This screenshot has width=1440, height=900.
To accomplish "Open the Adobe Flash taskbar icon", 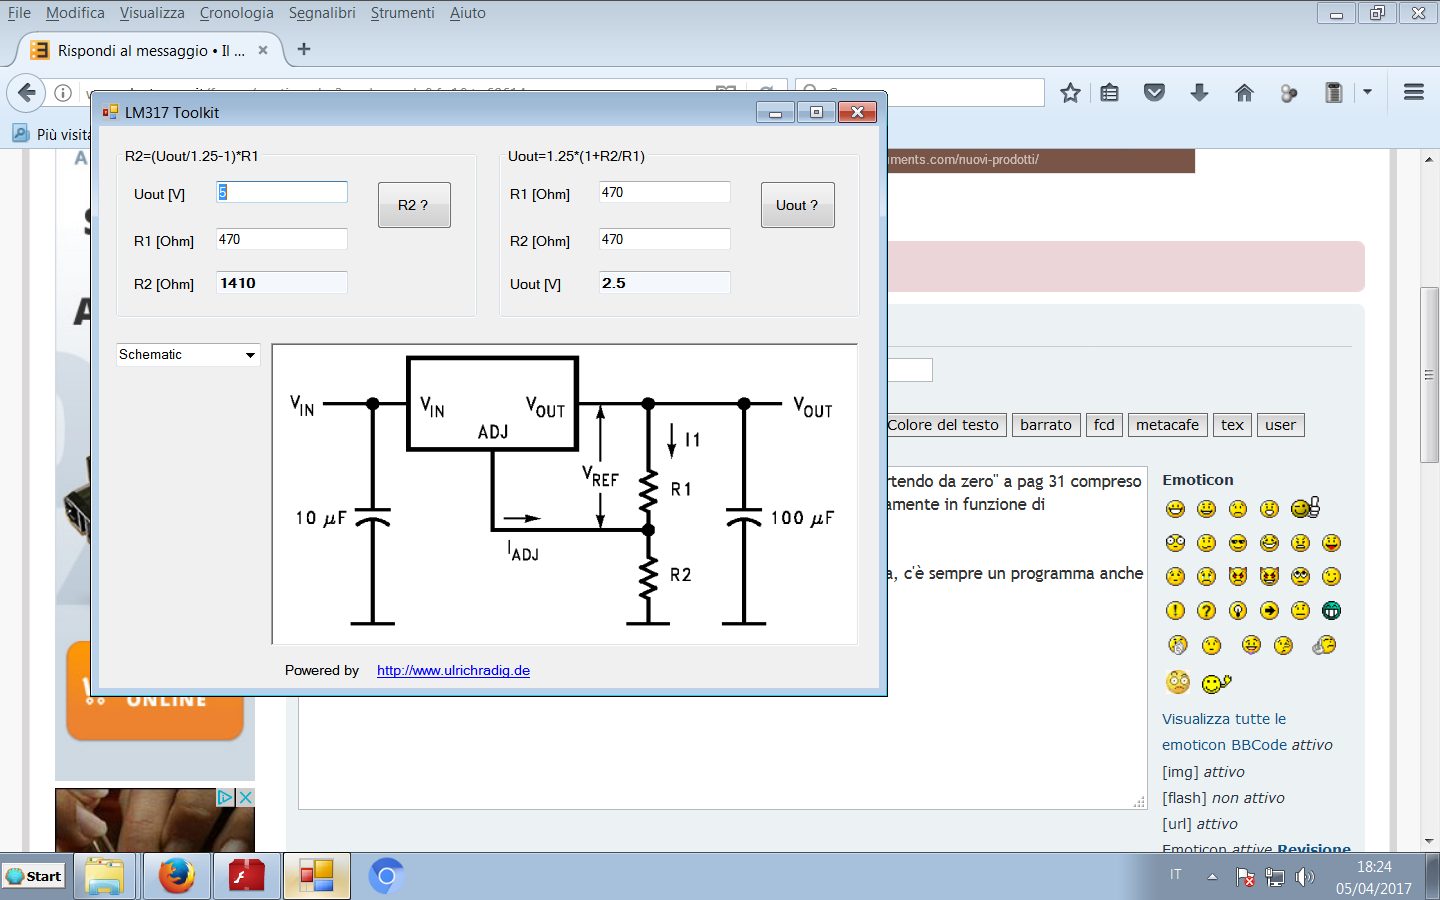I will click(246, 877).
